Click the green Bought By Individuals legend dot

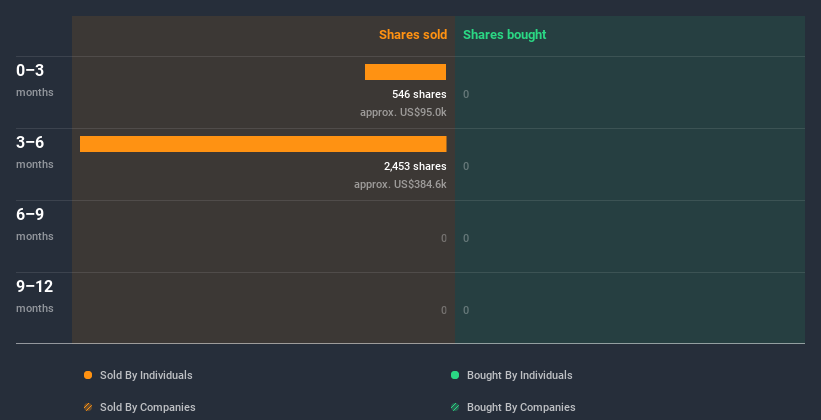tap(455, 375)
